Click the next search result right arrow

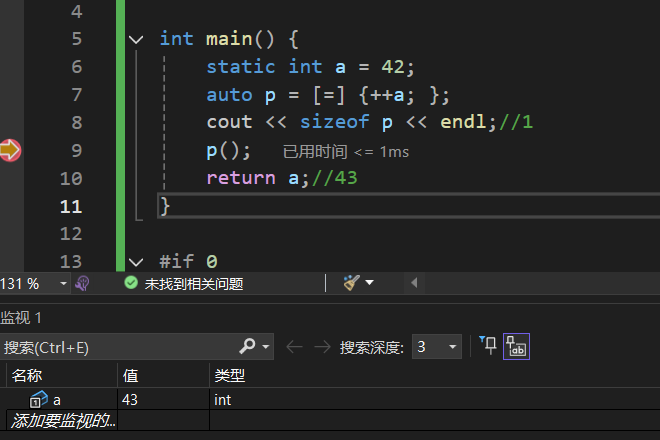[322, 347]
